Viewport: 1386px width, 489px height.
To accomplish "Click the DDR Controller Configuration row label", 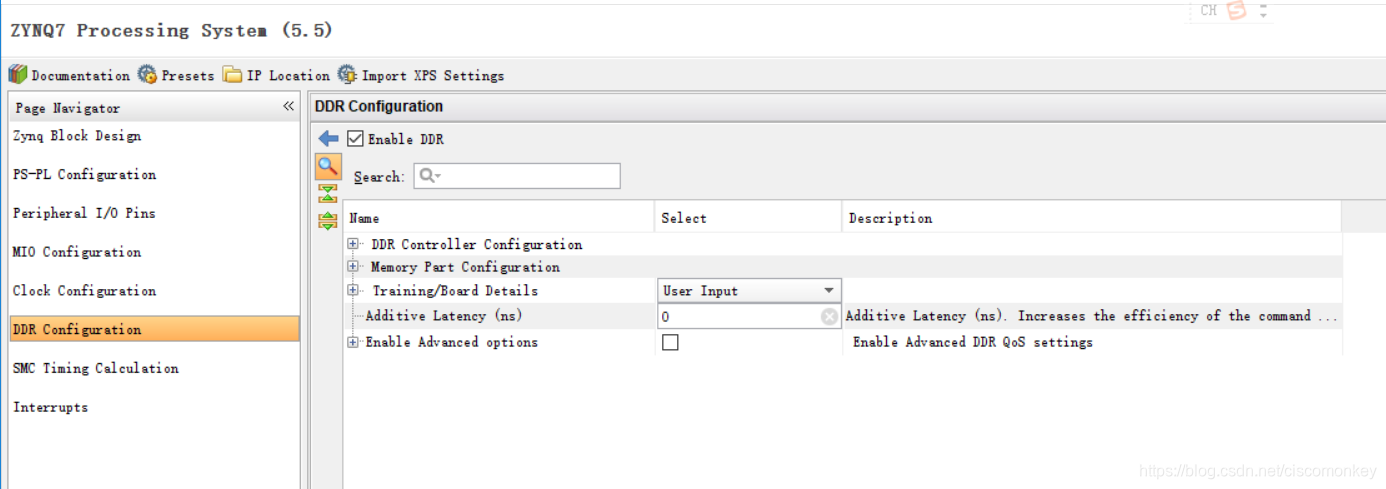I will pyautogui.click(x=476, y=244).
